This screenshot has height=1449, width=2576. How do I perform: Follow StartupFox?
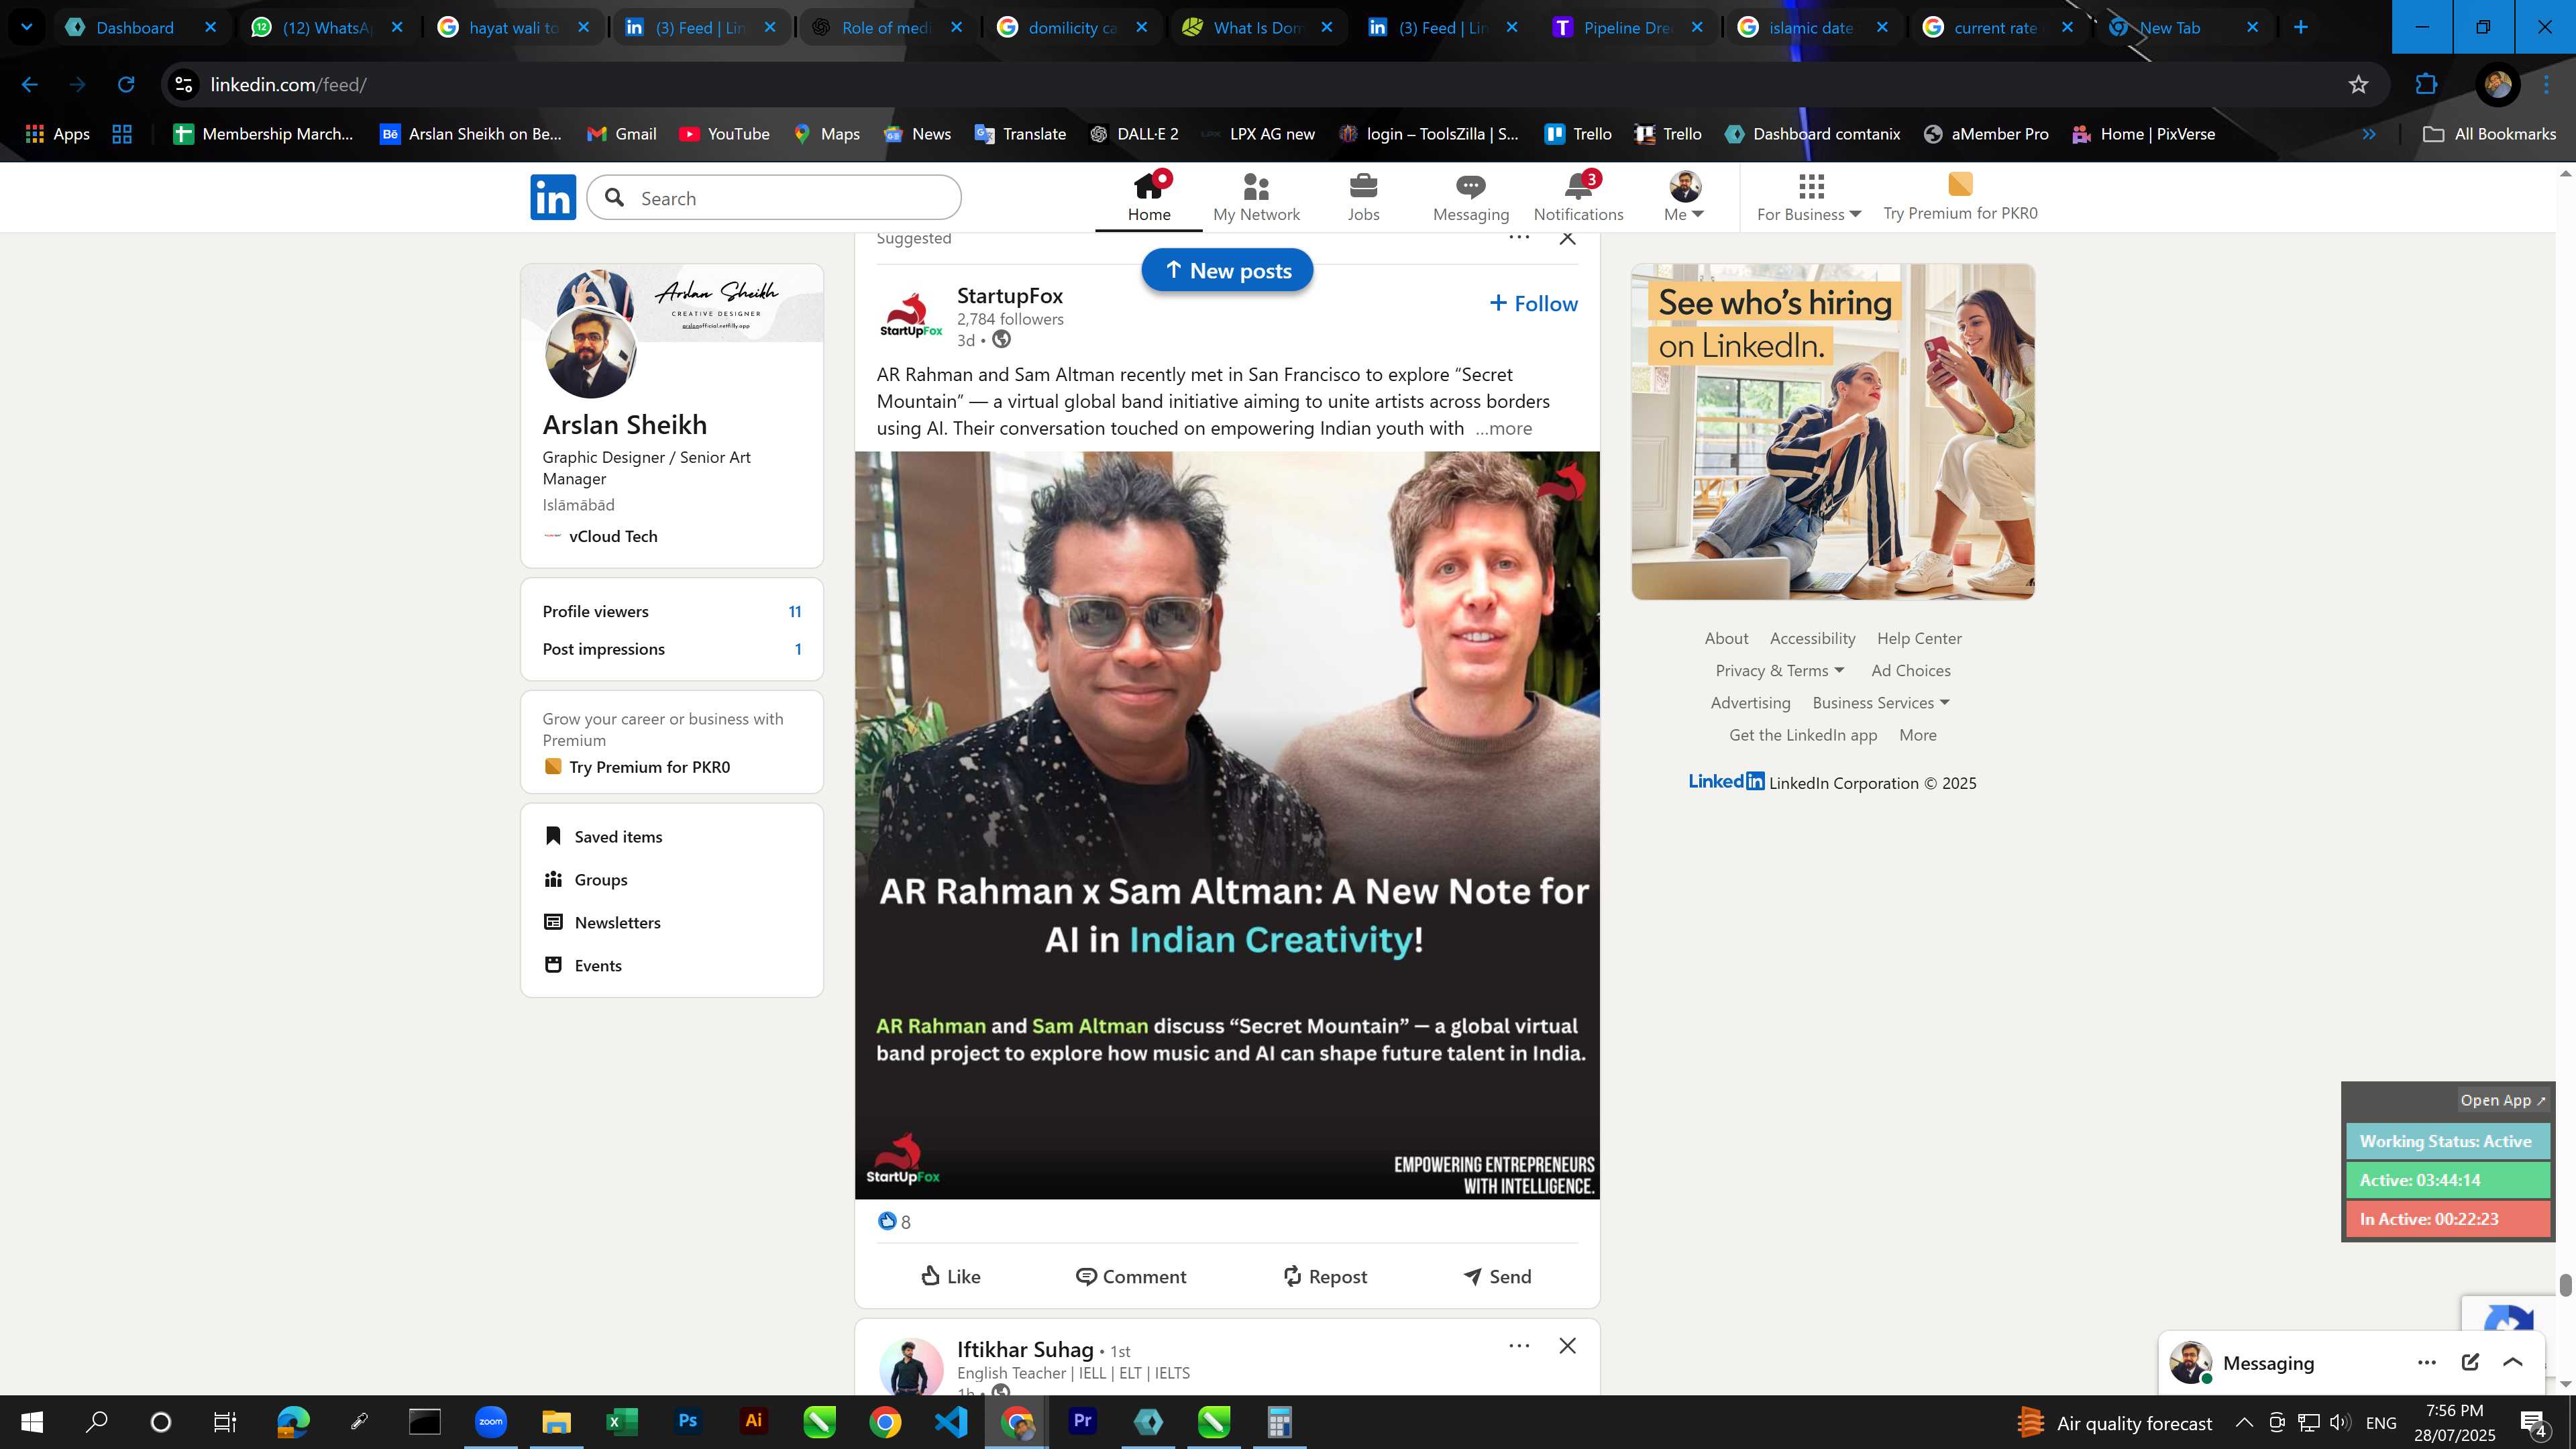[1533, 303]
